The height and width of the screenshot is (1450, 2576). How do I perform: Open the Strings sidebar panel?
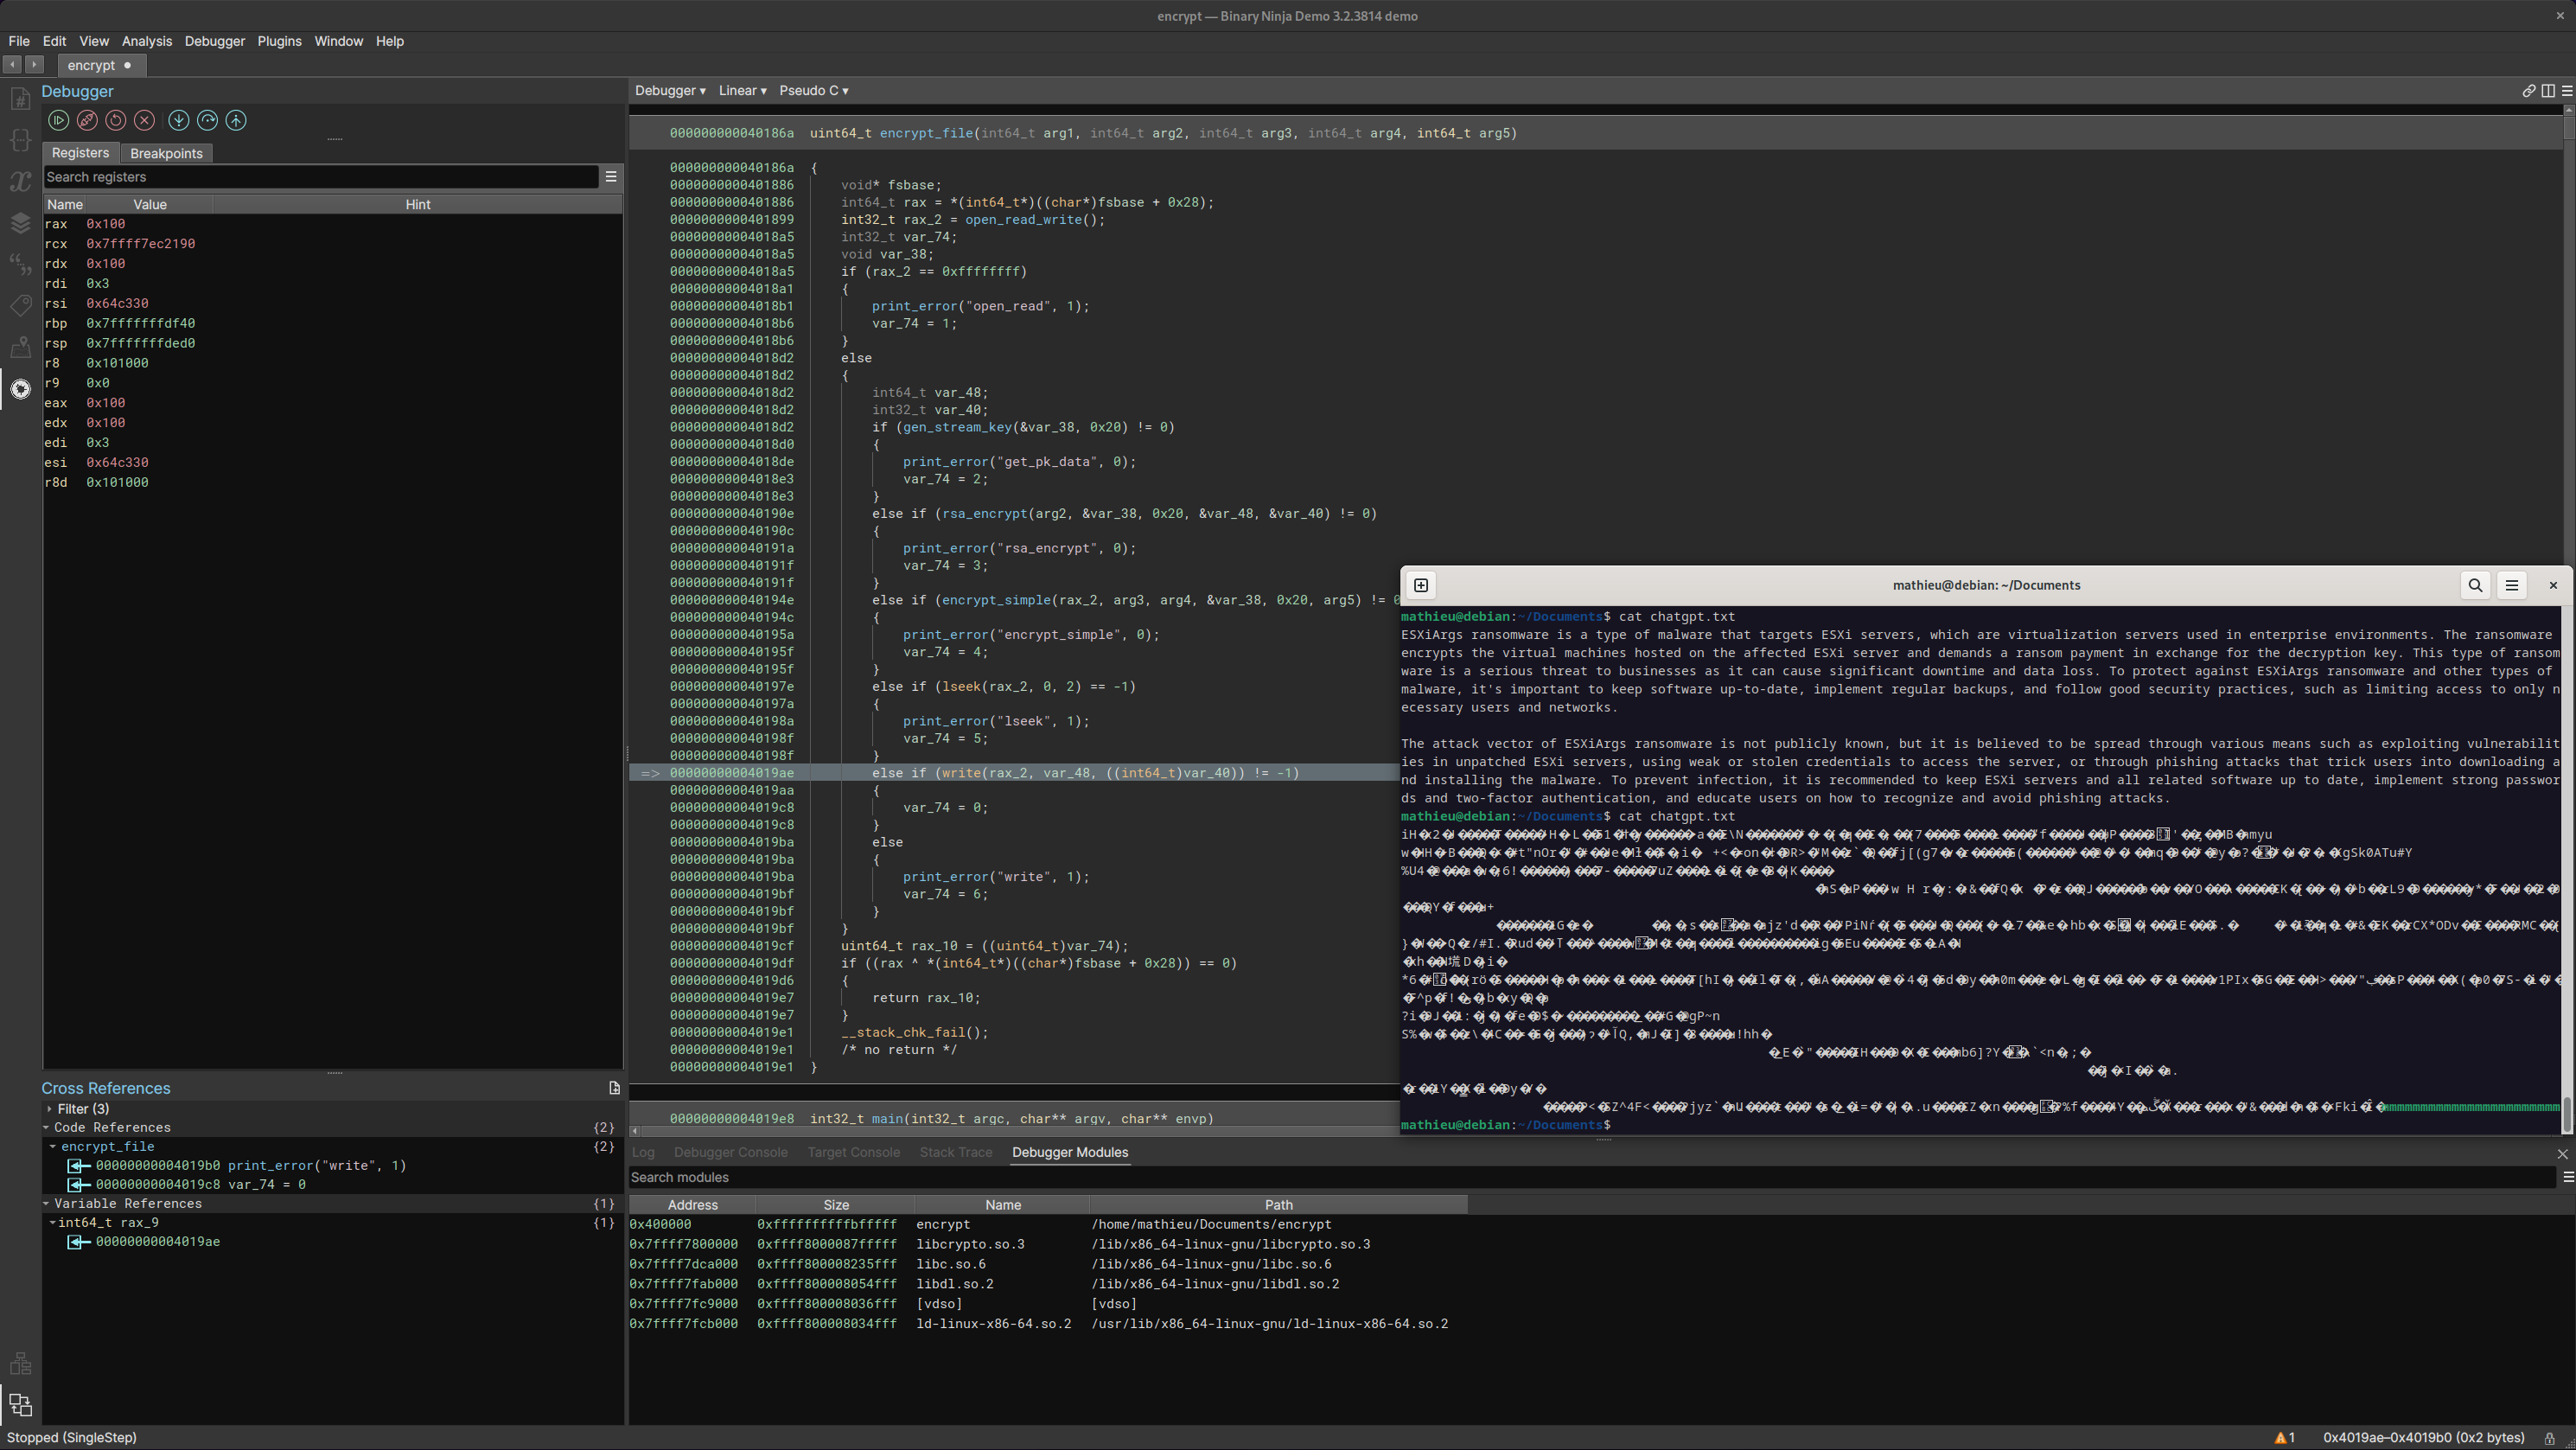tap(20, 264)
